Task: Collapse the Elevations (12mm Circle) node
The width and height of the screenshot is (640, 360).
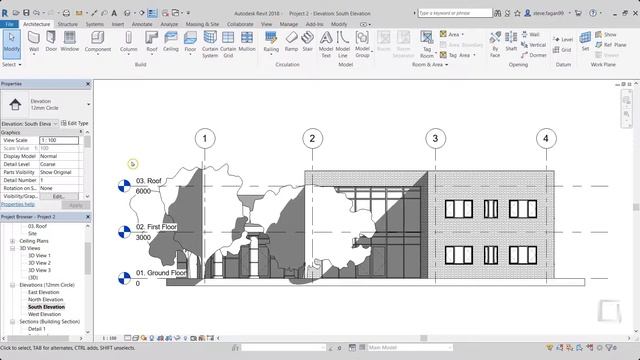Action: [x=13, y=285]
